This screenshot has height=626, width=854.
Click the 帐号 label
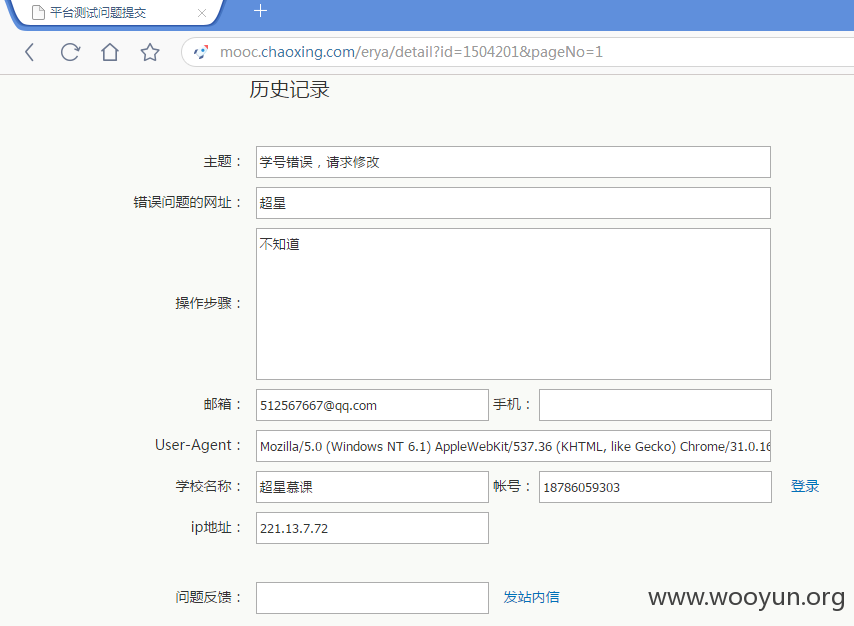pyautogui.click(x=512, y=486)
